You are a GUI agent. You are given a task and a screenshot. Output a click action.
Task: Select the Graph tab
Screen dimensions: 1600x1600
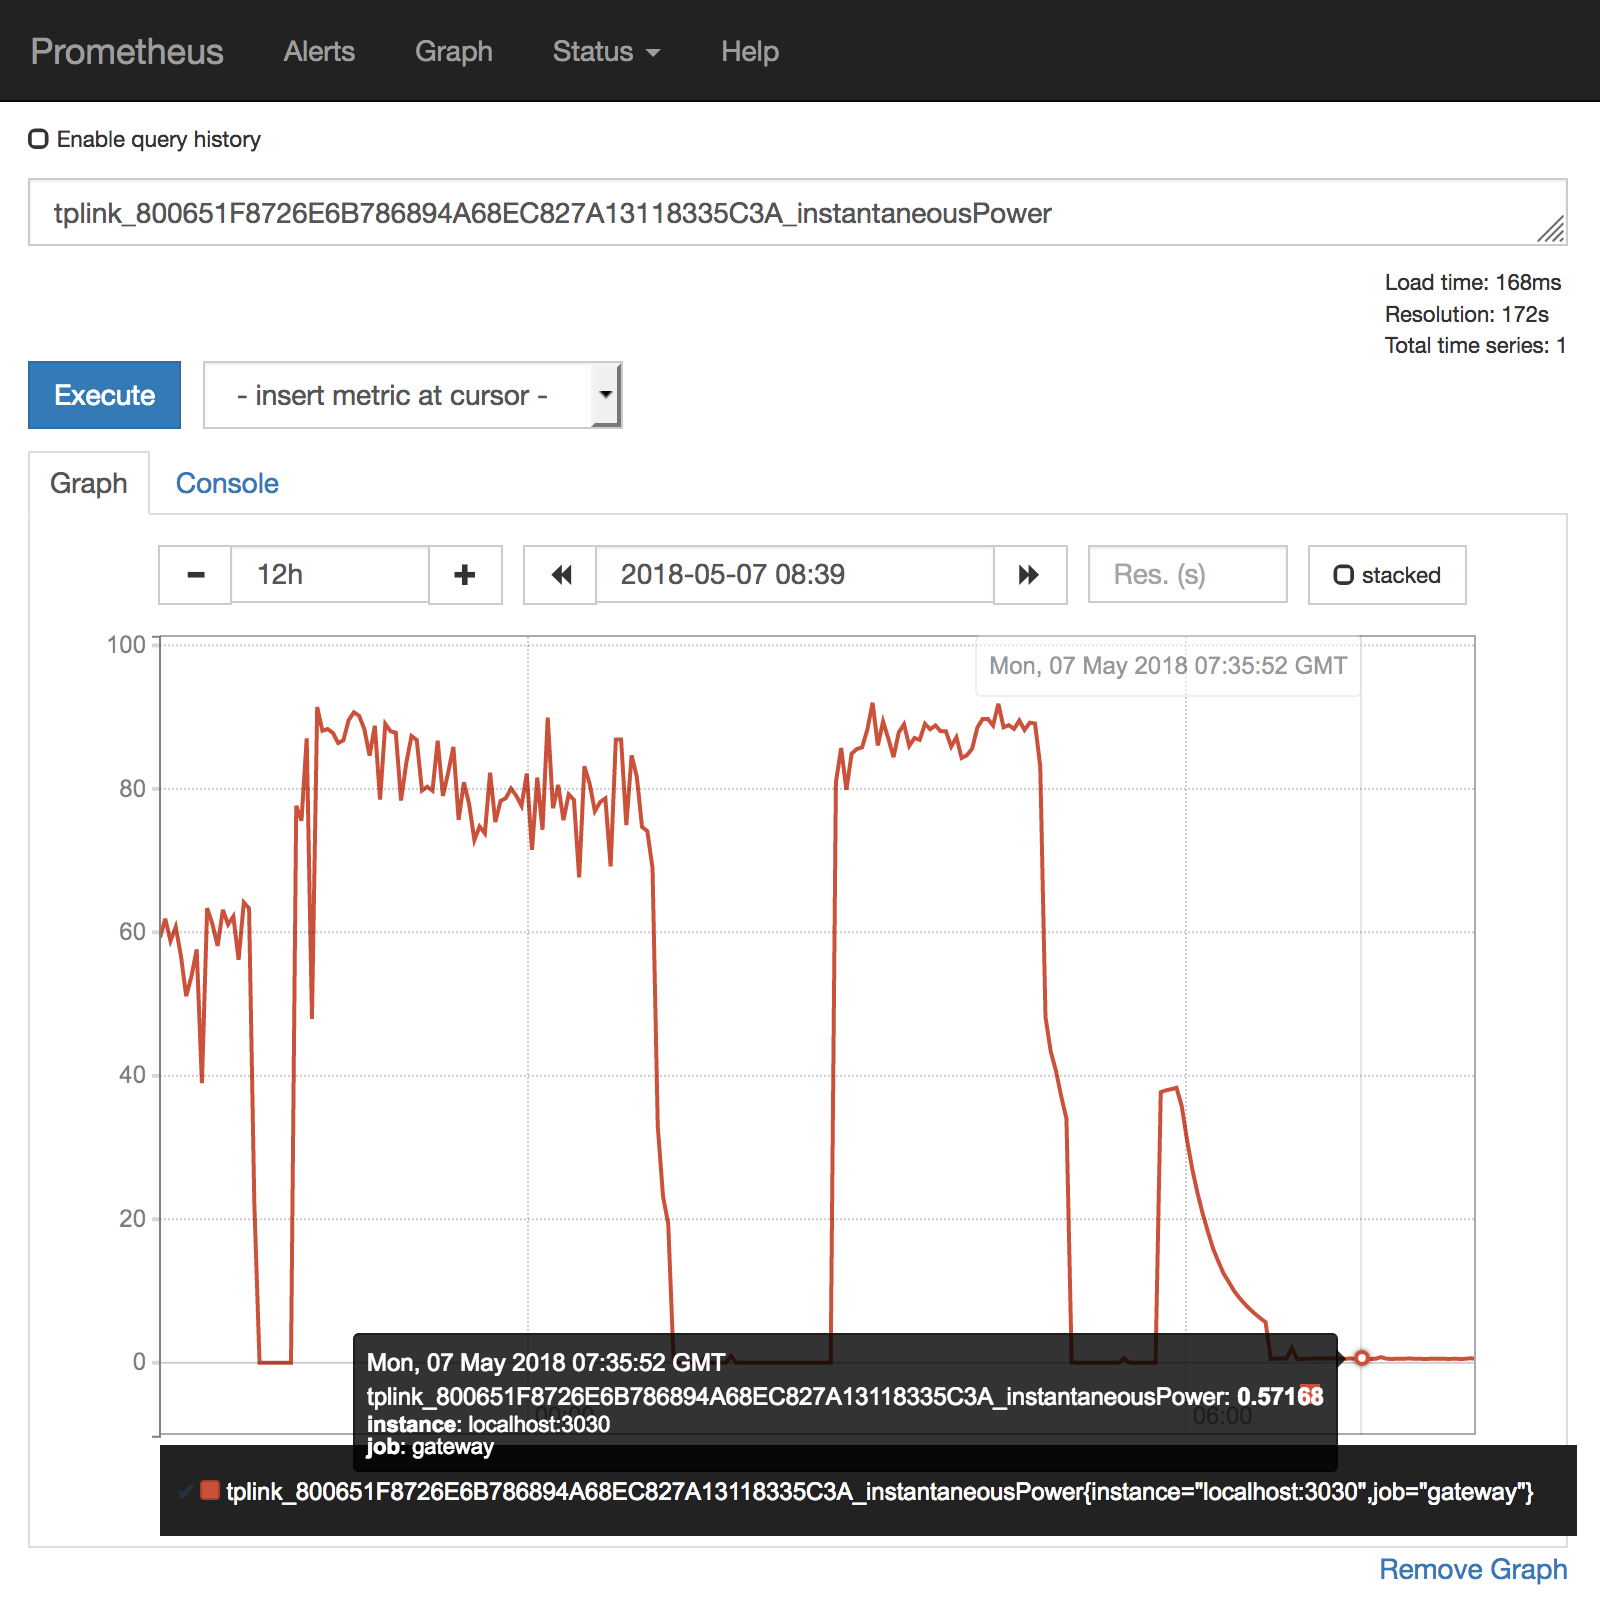89,483
